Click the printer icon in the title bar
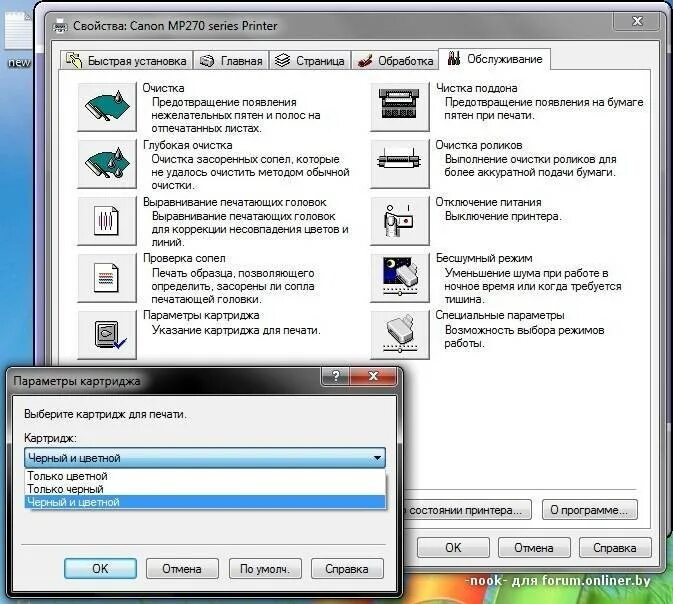 click(60, 26)
